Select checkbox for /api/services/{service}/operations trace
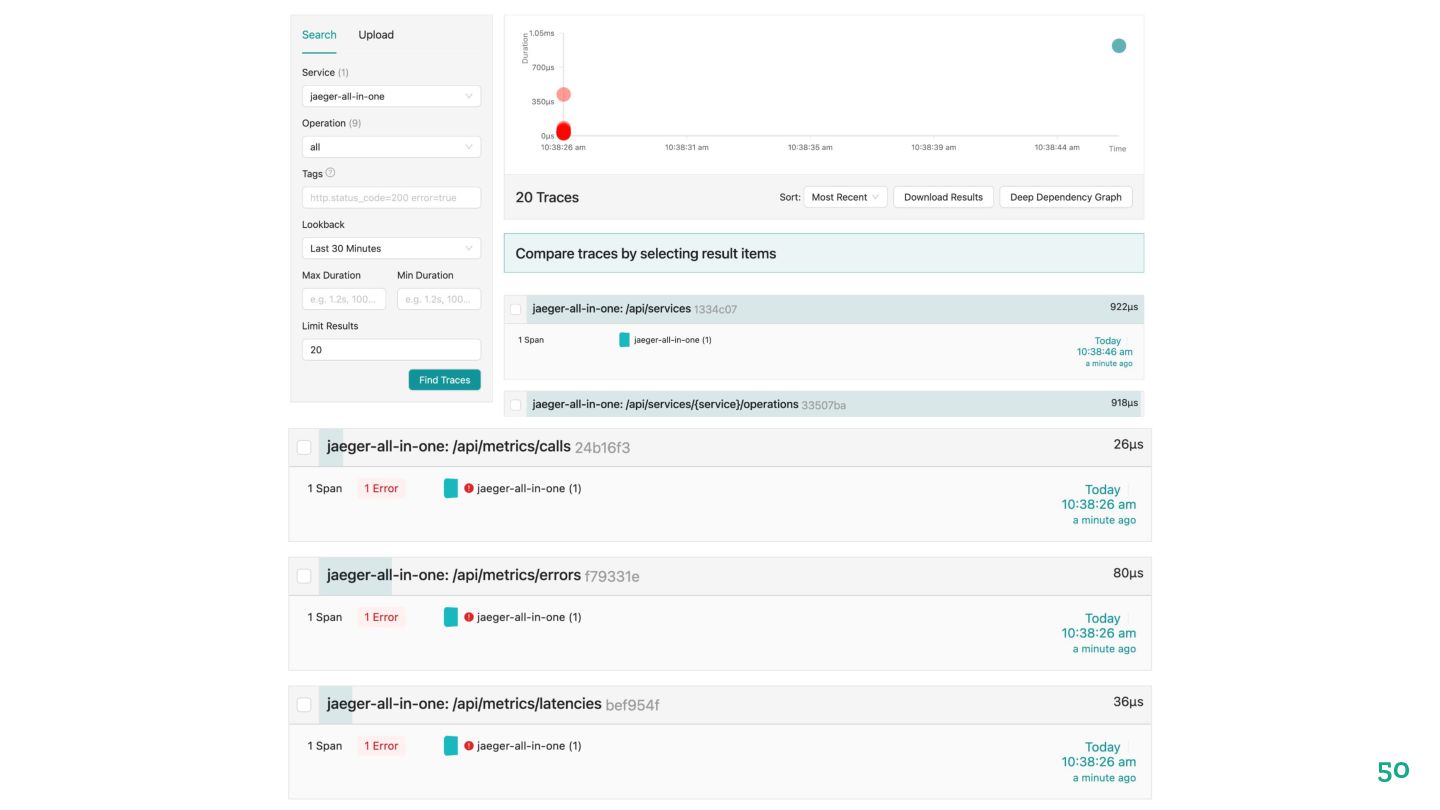 pos(516,405)
